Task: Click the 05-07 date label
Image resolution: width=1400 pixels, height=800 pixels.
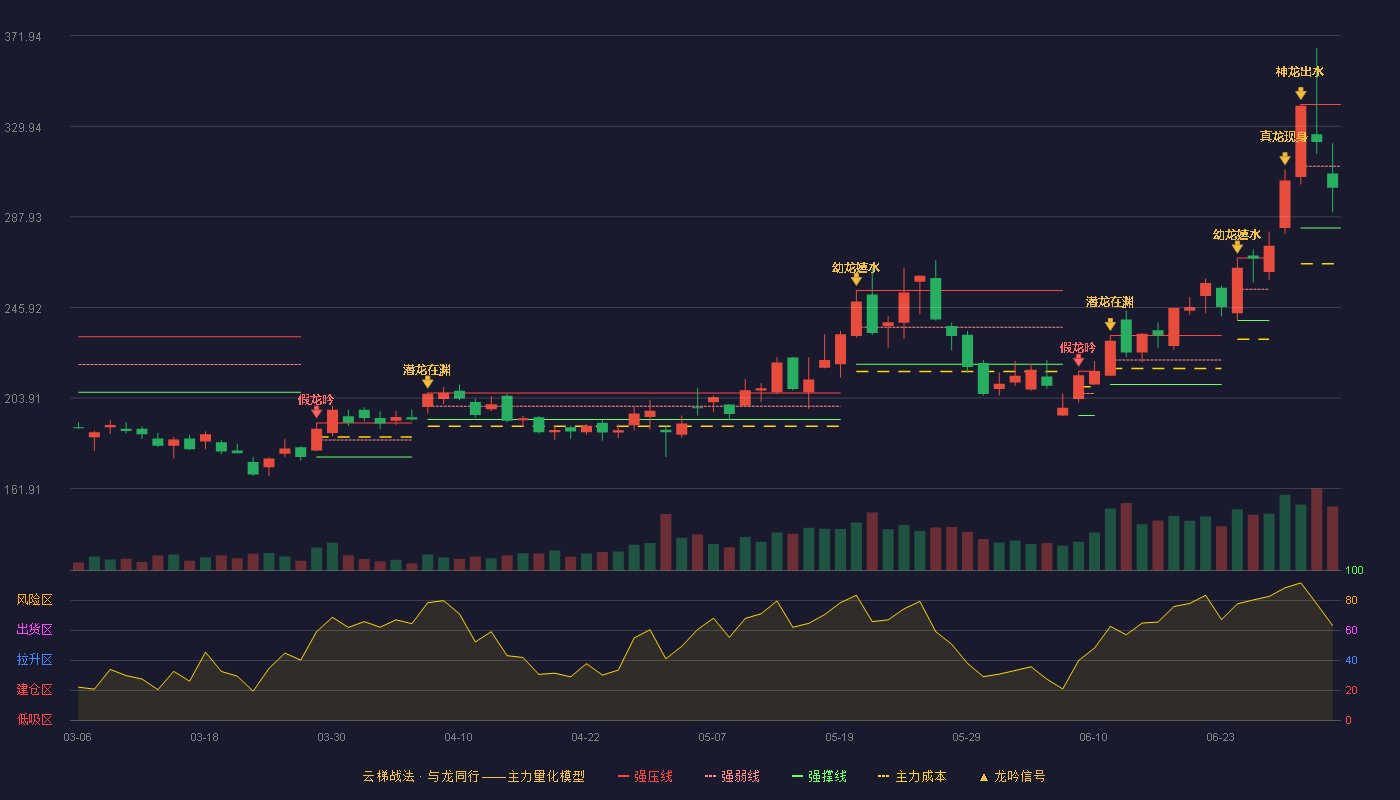Action: (x=712, y=737)
